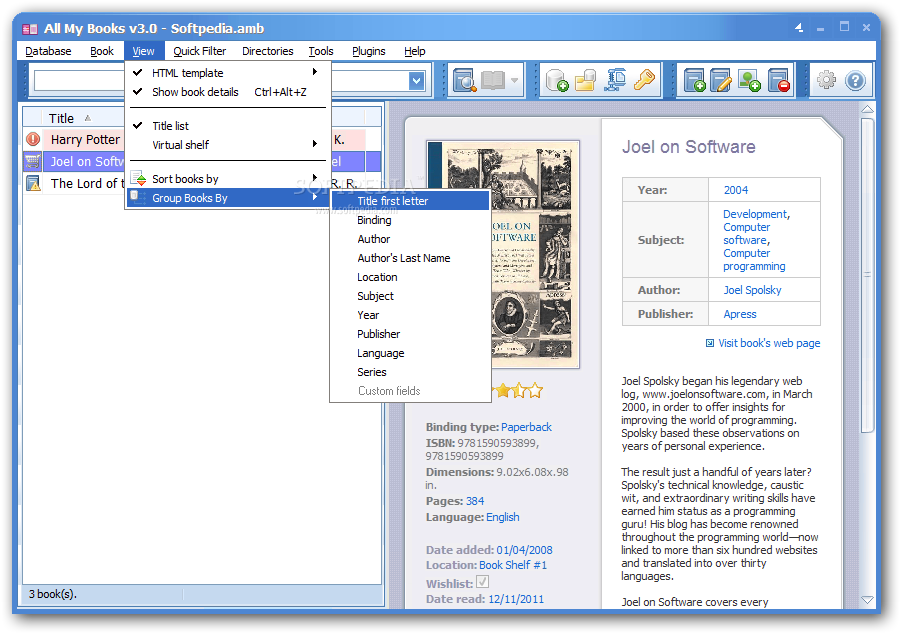Group books by Binding
This screenshot has width=901, height=634.
click(x=410, y=220)
